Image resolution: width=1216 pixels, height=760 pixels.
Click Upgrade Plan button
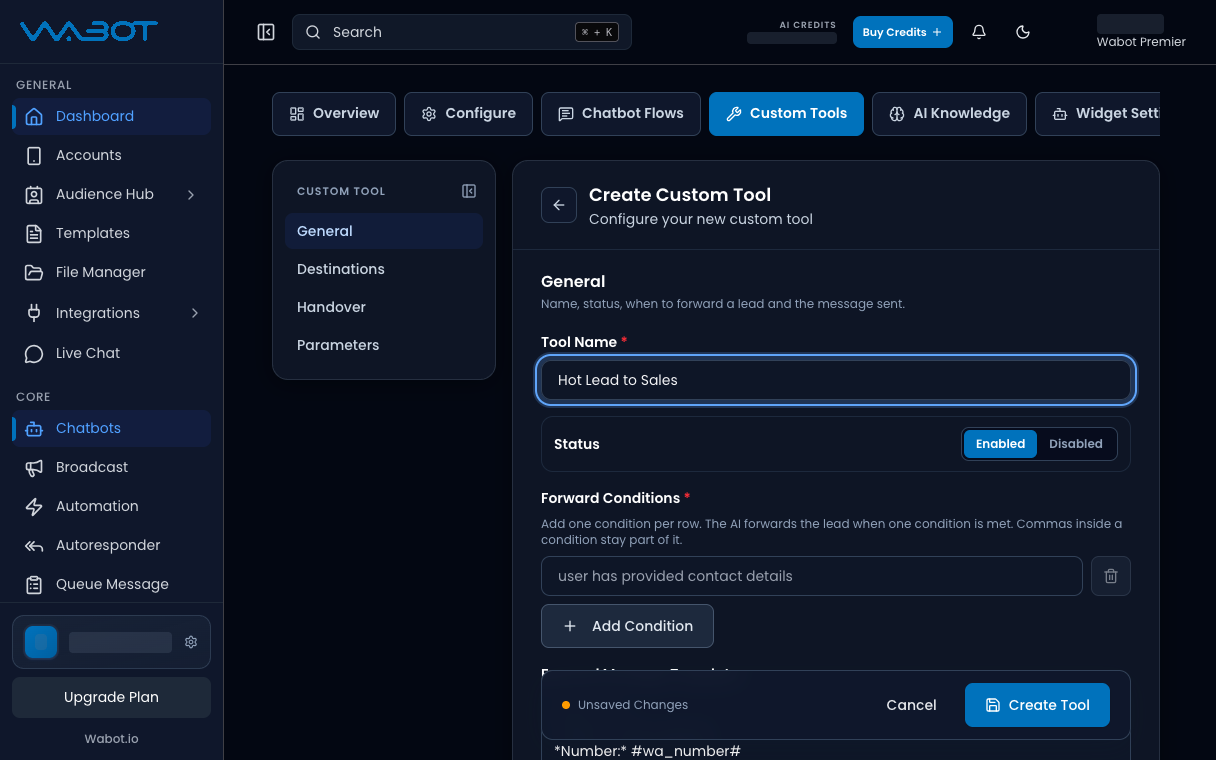click(111, 697)
